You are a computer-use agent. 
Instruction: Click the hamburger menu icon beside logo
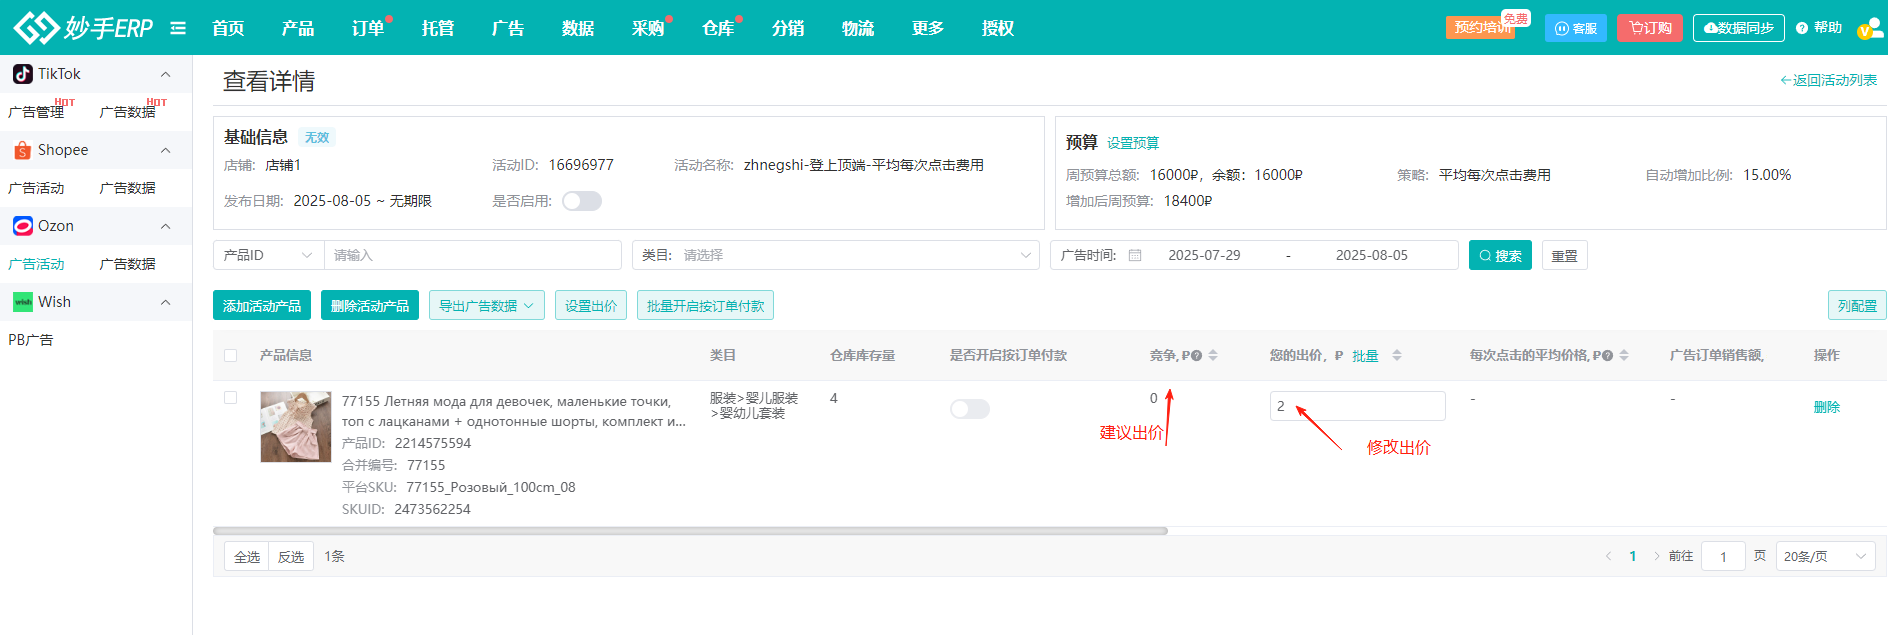click(x=178, y=28)
